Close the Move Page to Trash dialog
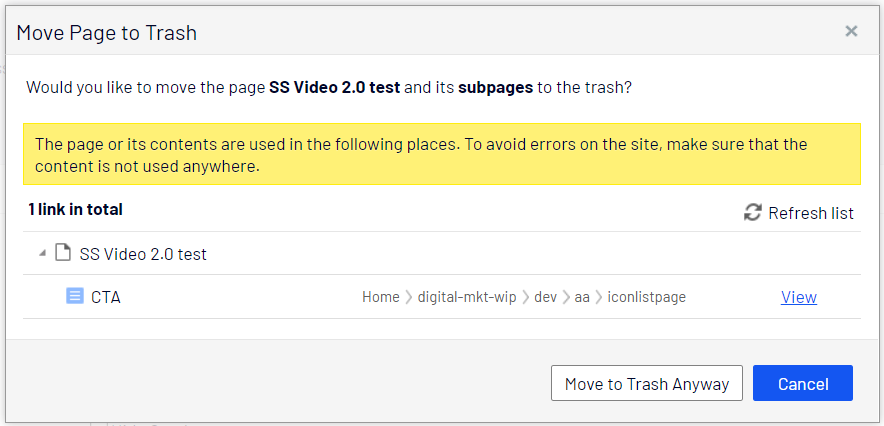884x426 pixels. click(x=851, y=31)
